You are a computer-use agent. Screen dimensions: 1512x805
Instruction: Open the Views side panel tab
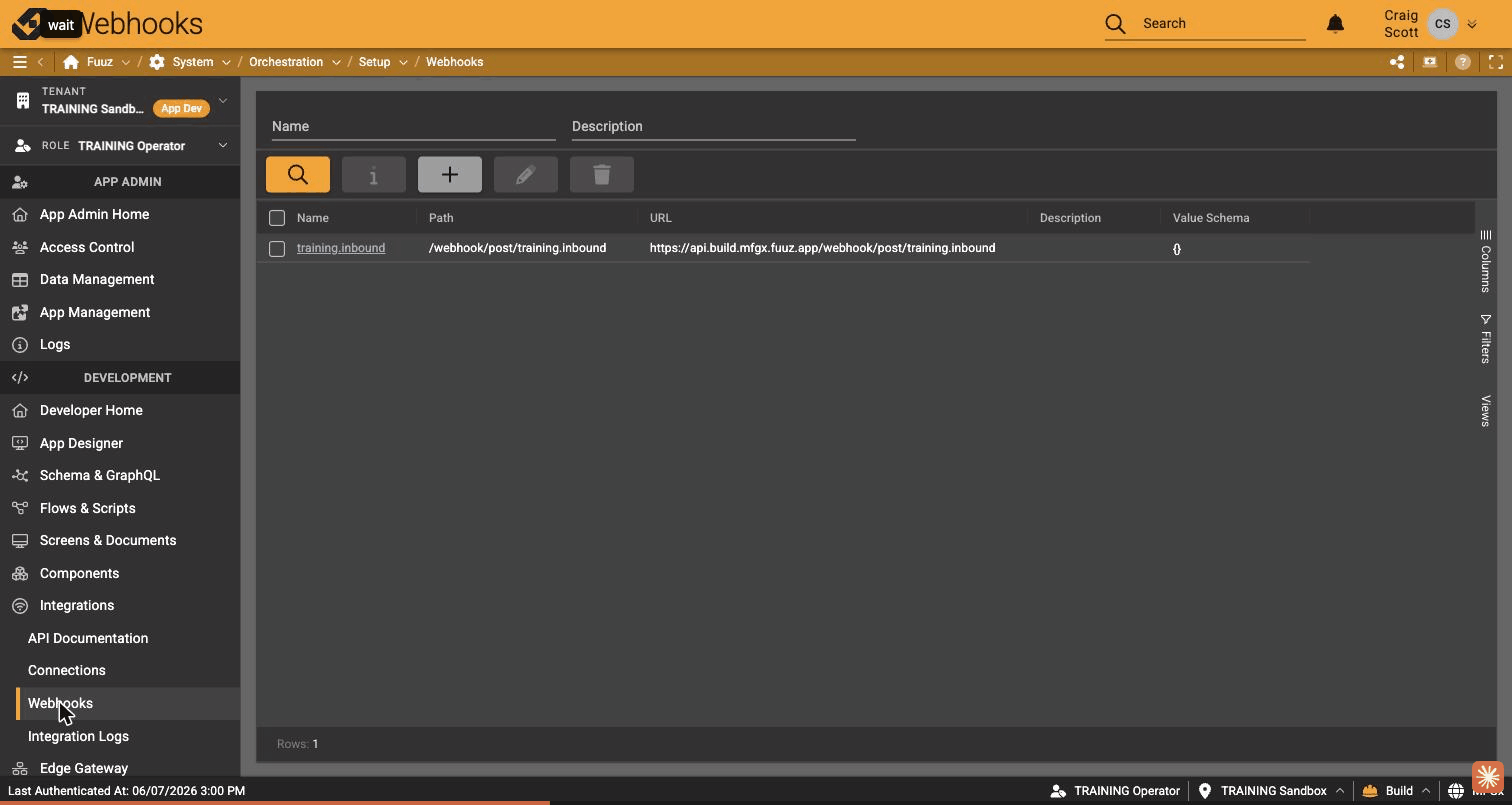pos(1486,411)
